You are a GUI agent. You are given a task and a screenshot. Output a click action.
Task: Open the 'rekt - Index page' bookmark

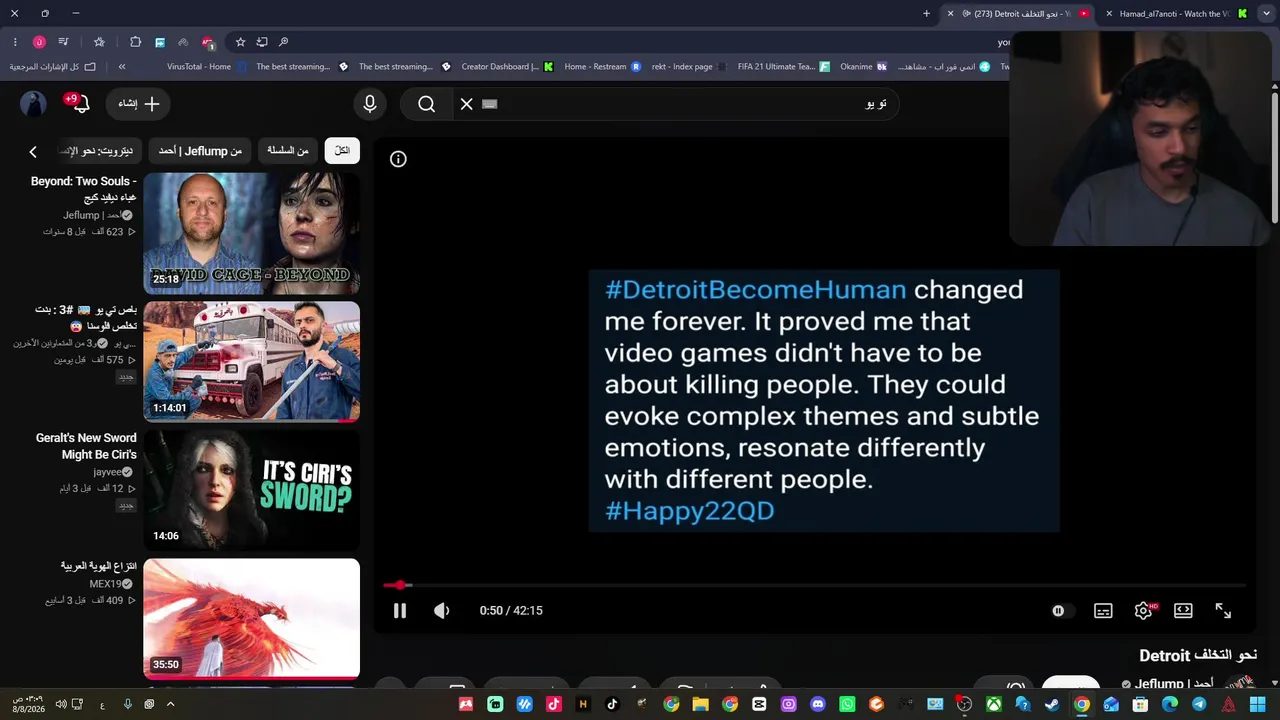click(691, 67)
